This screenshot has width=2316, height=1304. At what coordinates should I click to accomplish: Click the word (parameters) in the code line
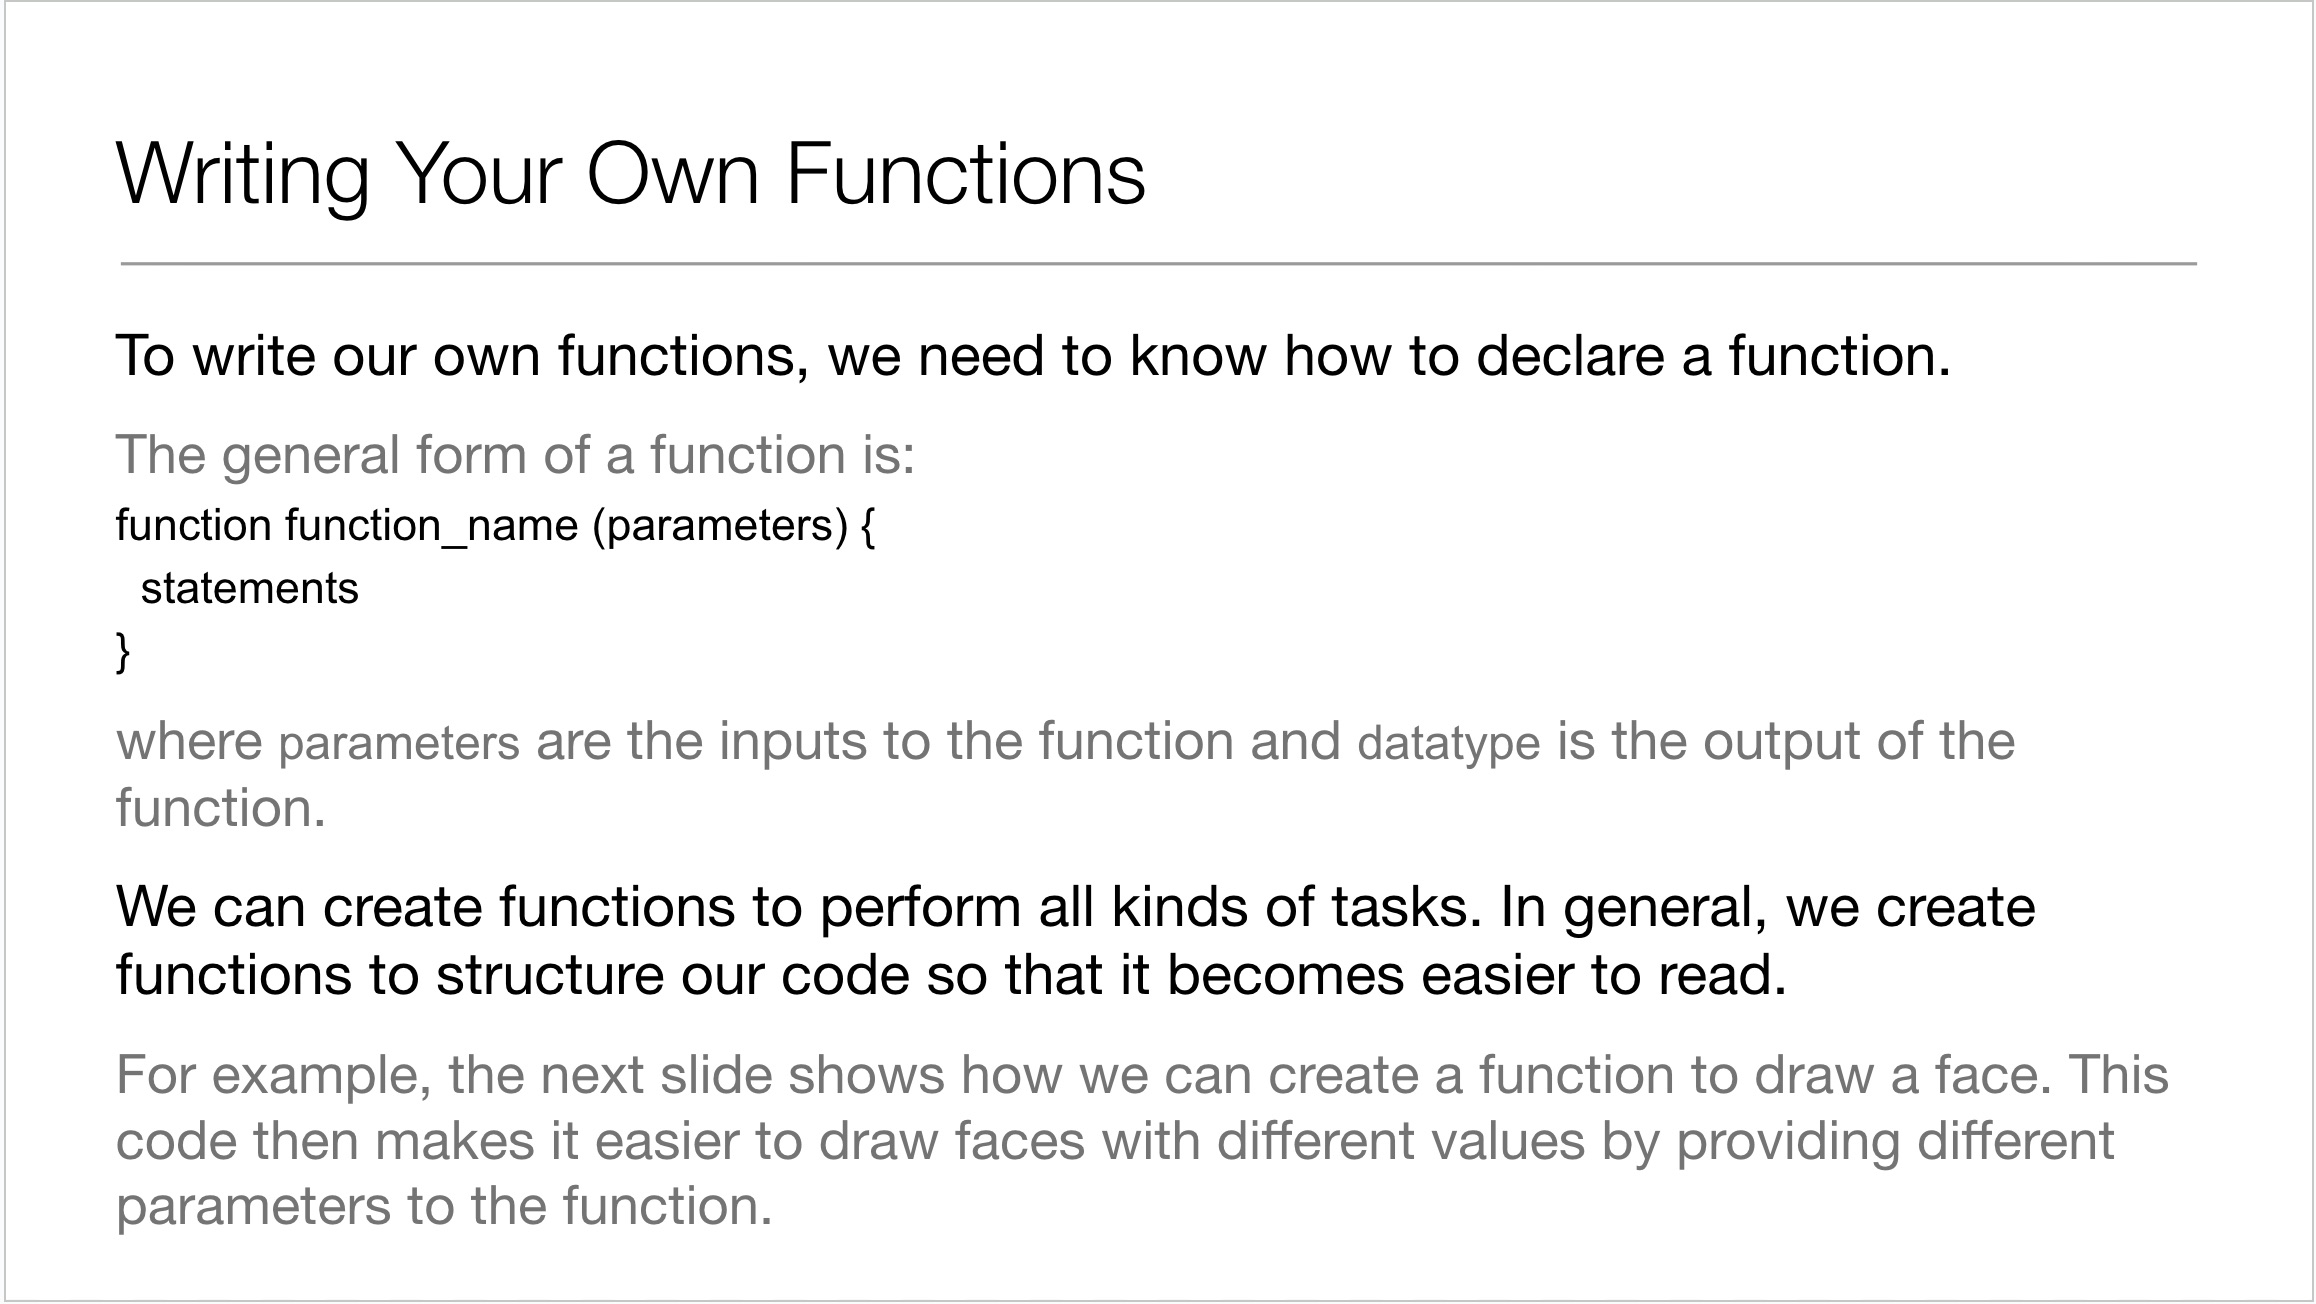[x=720, y=527]
